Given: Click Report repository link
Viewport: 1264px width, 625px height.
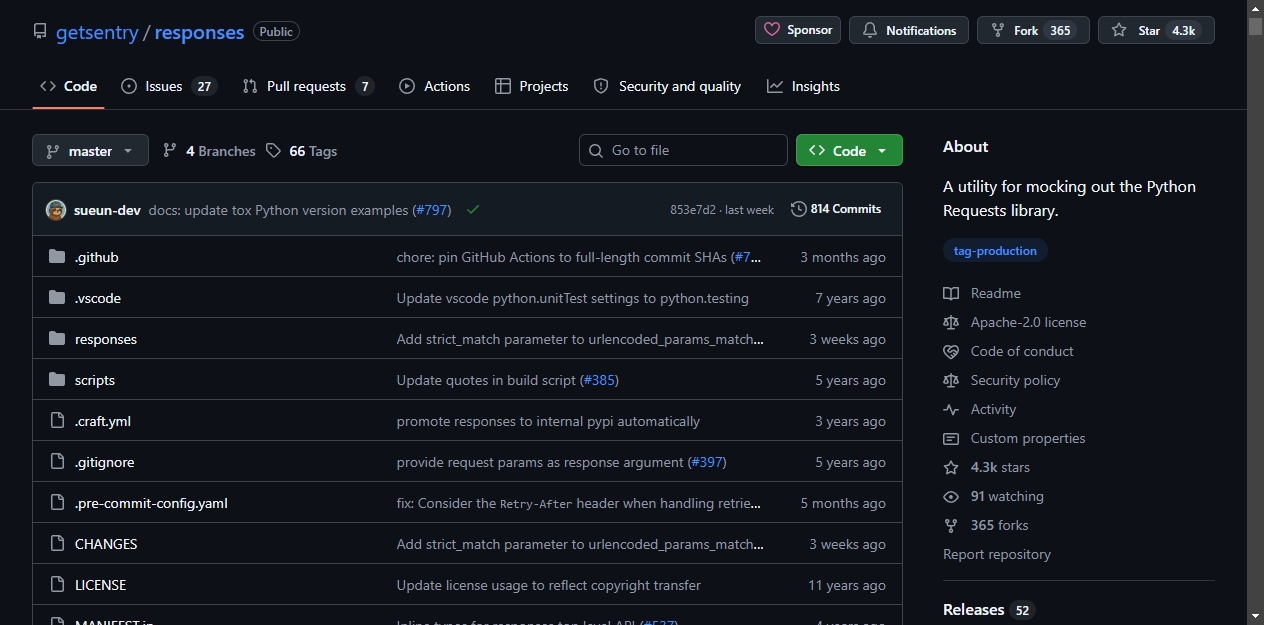Looking at the screenshot, I should [997, 554].
